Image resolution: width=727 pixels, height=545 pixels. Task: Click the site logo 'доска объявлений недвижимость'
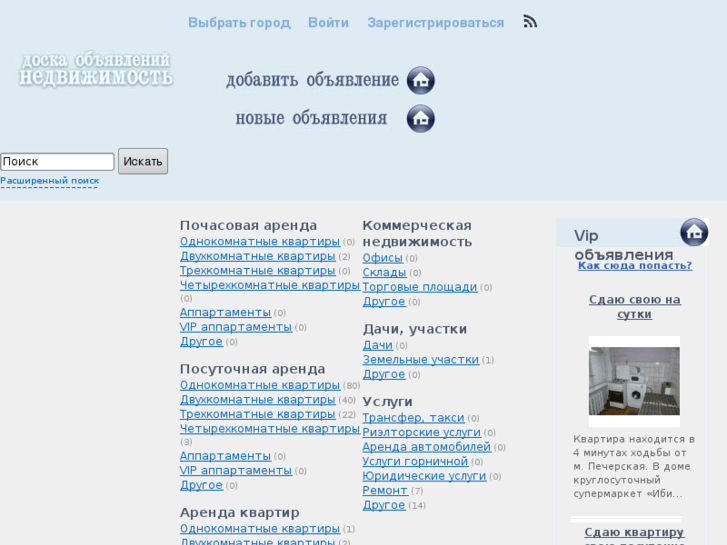(96, 70)
